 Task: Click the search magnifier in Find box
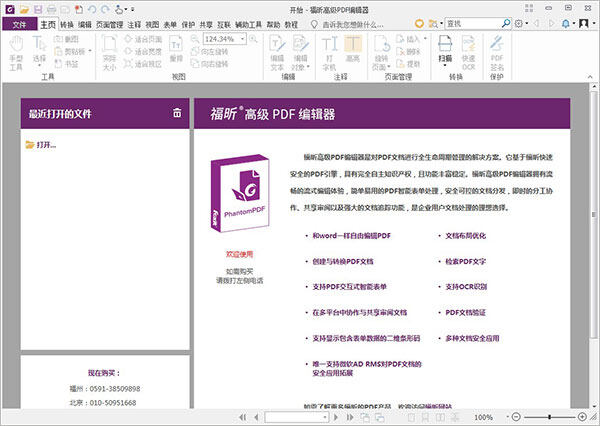(x=506, y=23)
